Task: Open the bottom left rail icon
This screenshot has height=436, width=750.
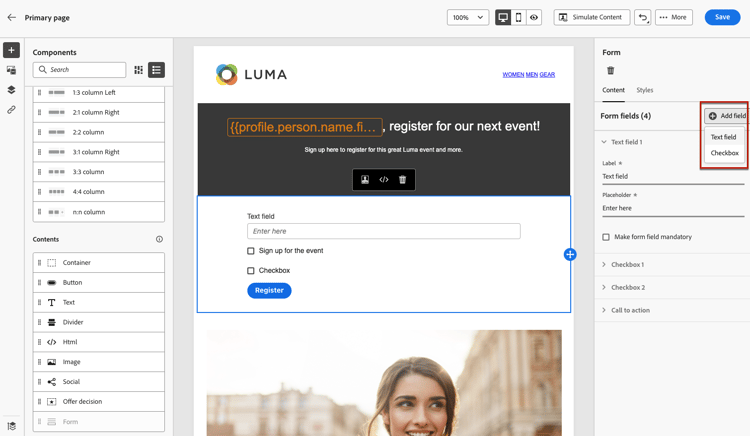Action: coord(11,425)
